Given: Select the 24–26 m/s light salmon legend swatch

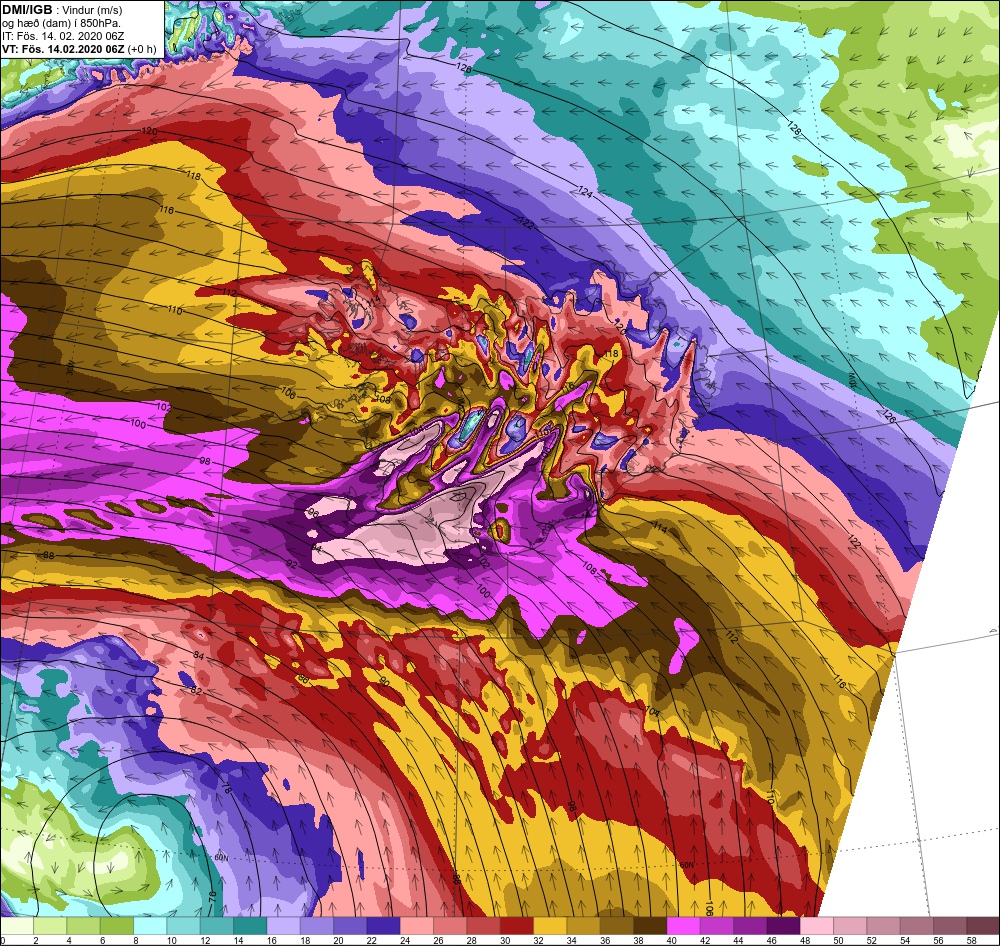Looking at the screenshot, I should [x=416, y=926].
